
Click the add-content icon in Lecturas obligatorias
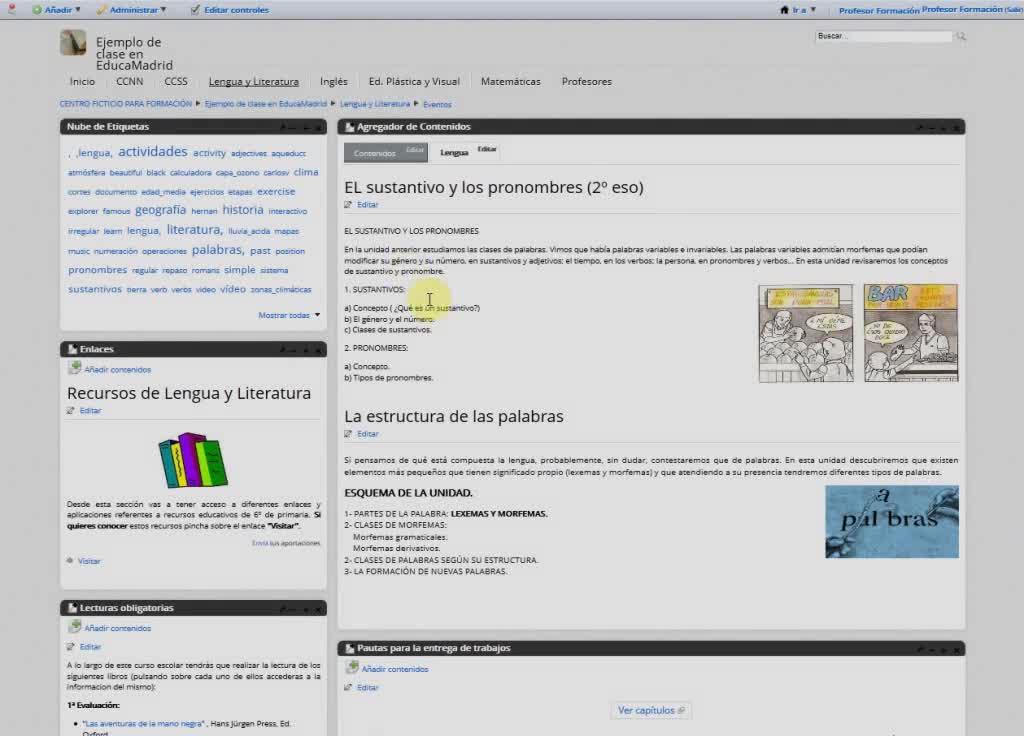pos(74,628)
